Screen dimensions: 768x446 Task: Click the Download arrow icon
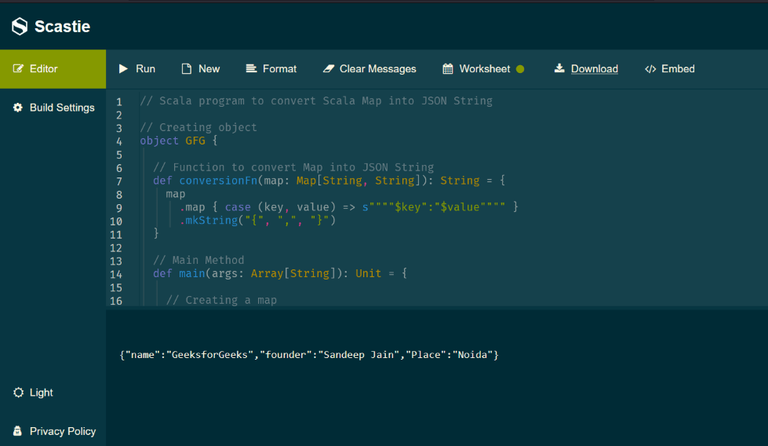[559, 68]
